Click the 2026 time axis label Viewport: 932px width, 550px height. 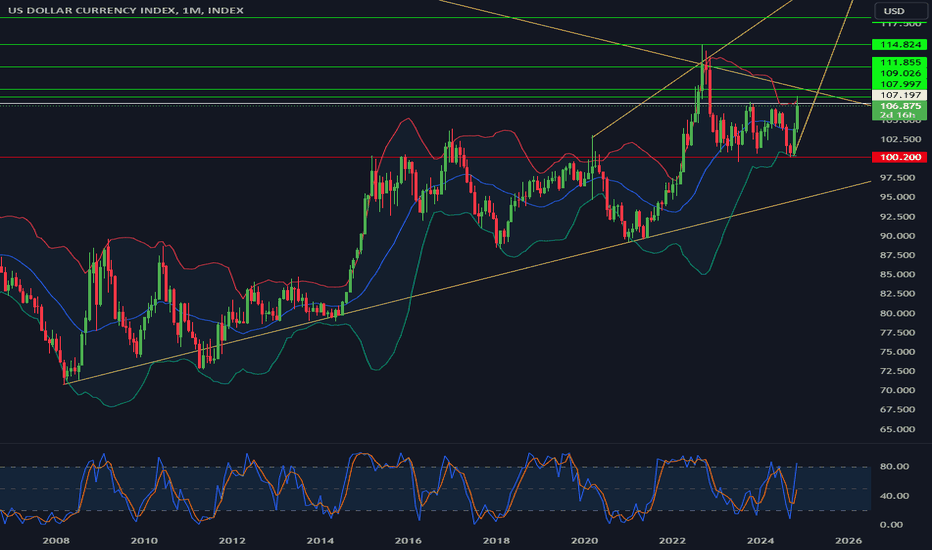pos(848,540)
